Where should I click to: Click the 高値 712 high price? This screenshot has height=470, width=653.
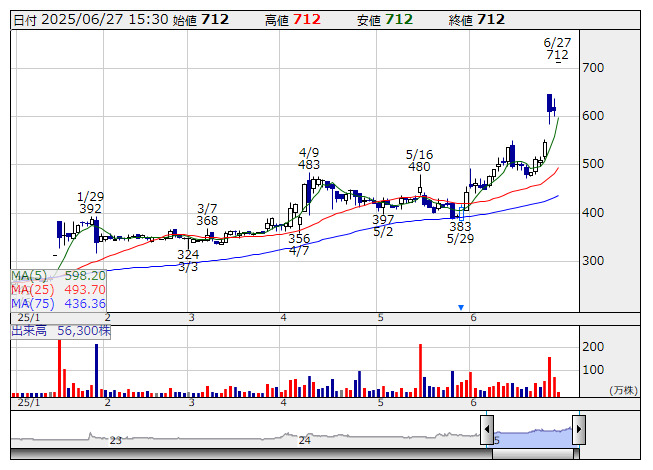pos(293,20)
